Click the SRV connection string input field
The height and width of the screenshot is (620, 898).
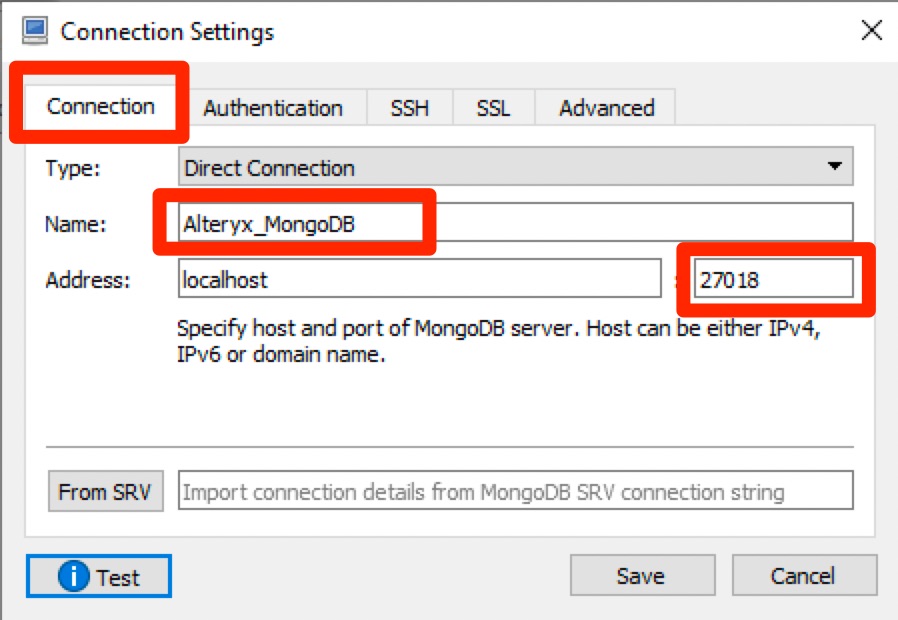coord(516,491)
